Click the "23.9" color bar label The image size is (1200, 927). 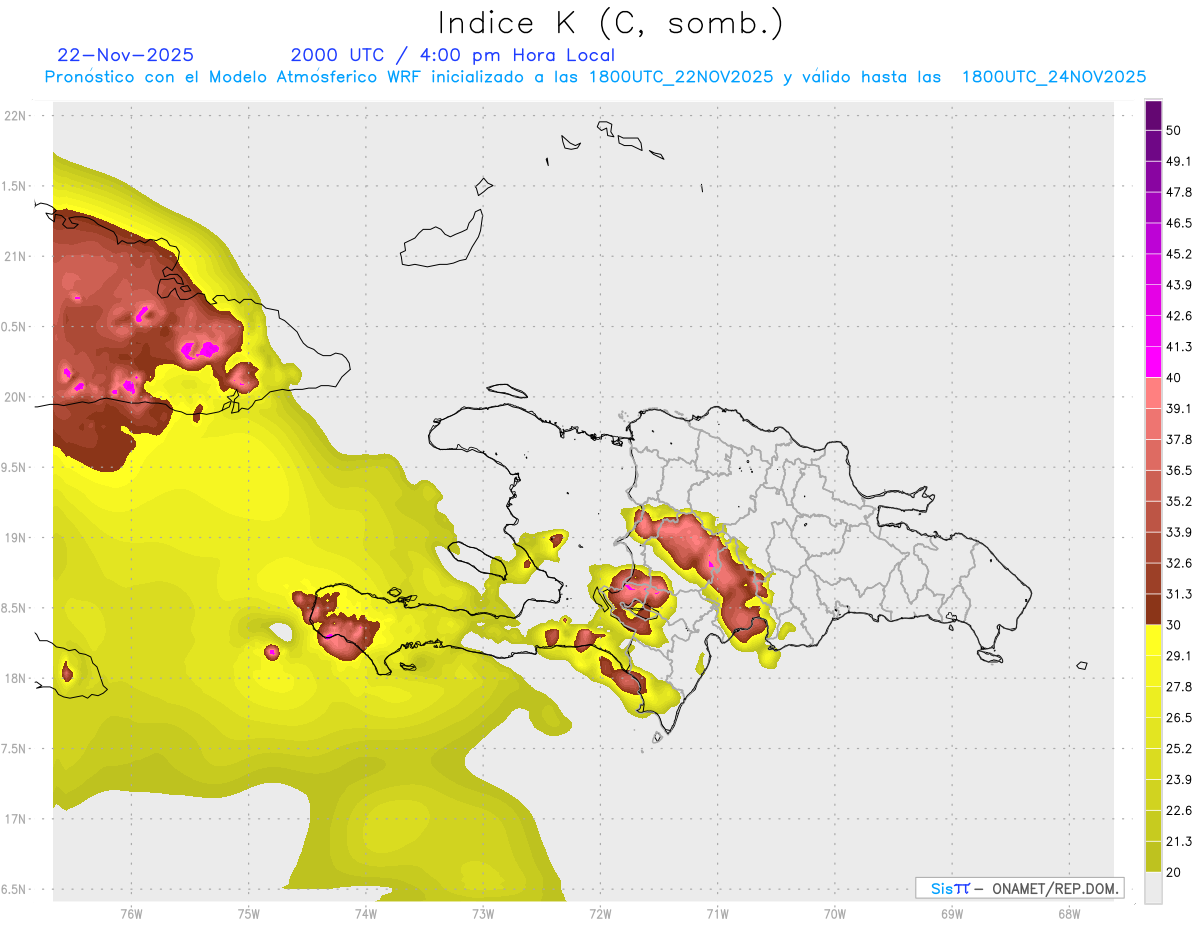1178,779
